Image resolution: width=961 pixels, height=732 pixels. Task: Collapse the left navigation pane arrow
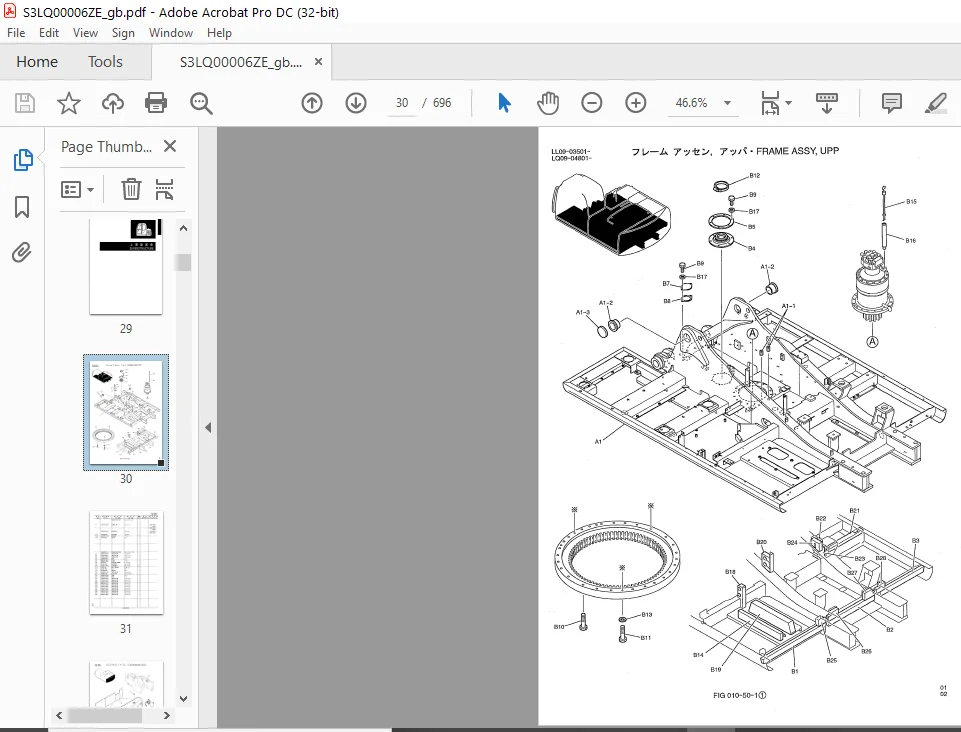coord(208,427)
